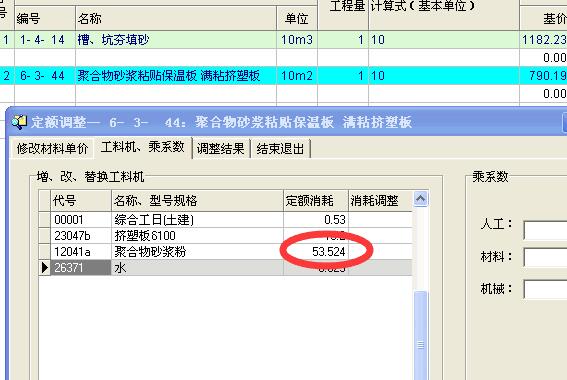Click the 1182.23 base price cell
This screenshot has height=380, width=567.
coord(543,40)
